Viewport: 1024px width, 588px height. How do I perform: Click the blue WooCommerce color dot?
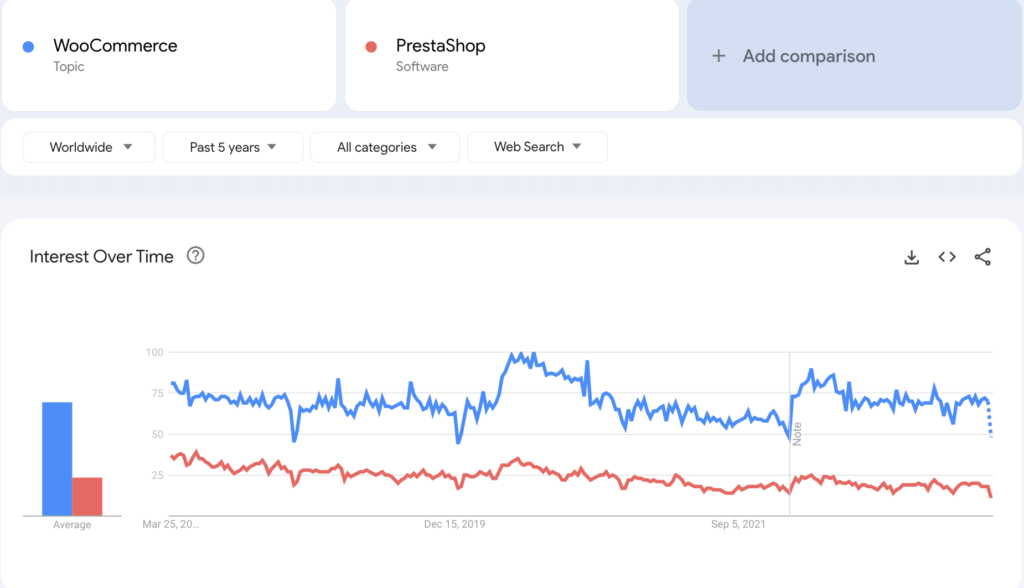click(29, 47)
